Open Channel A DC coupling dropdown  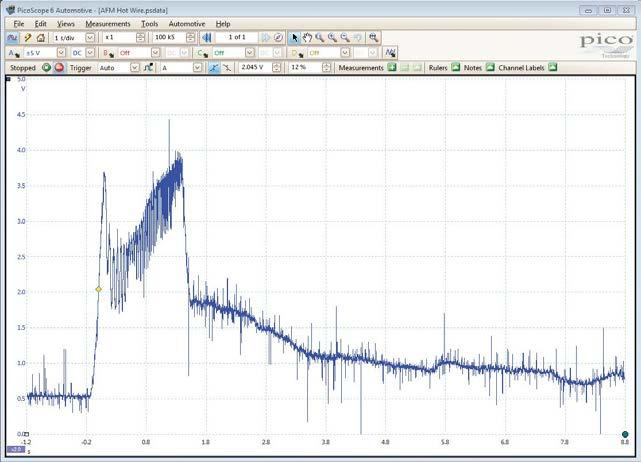90,53
